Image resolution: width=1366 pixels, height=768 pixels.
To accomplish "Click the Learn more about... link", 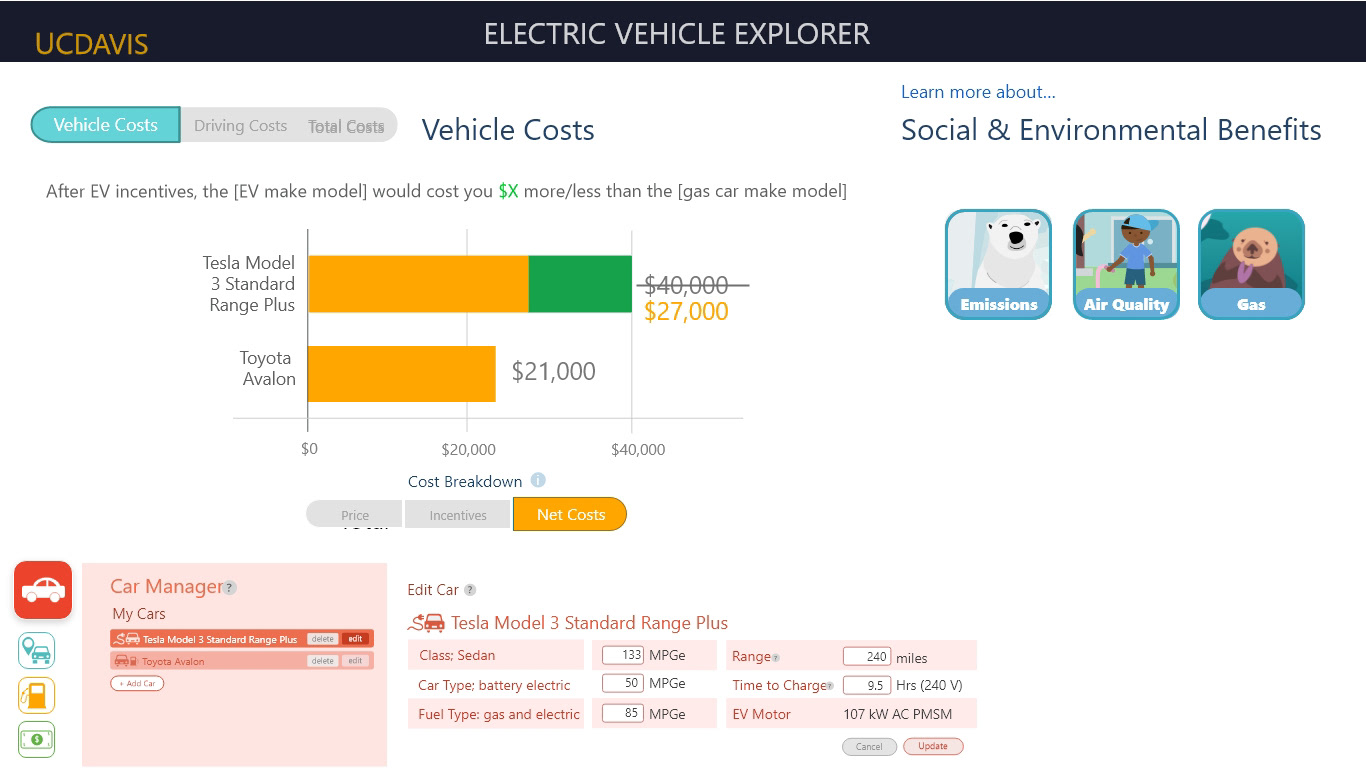I will point(978,92).
